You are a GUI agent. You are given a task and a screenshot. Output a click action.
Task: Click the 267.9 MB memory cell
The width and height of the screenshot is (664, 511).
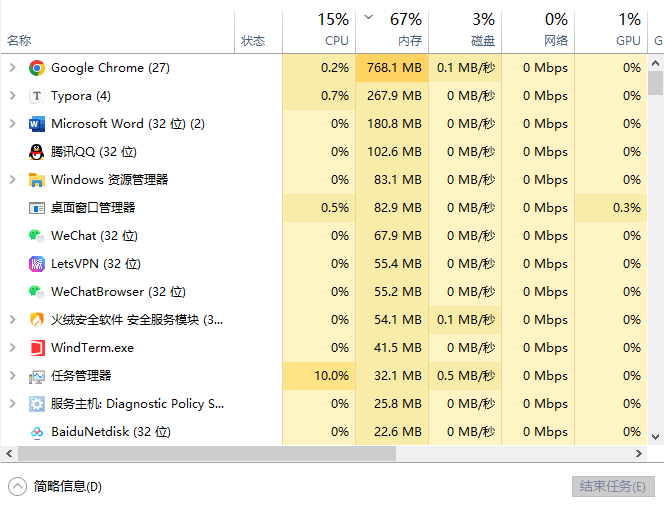click(x=392, y=96)
